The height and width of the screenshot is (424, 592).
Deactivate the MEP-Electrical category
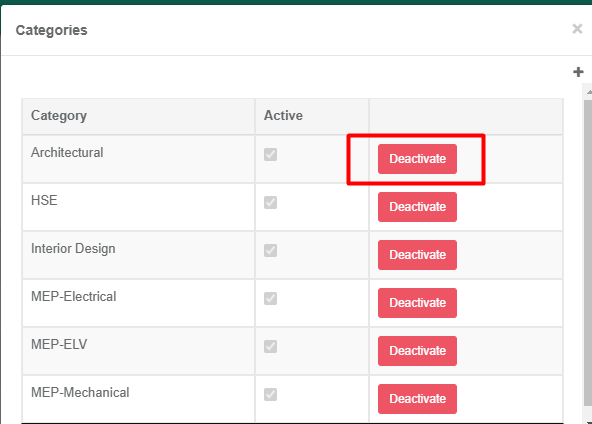point(417,303)
